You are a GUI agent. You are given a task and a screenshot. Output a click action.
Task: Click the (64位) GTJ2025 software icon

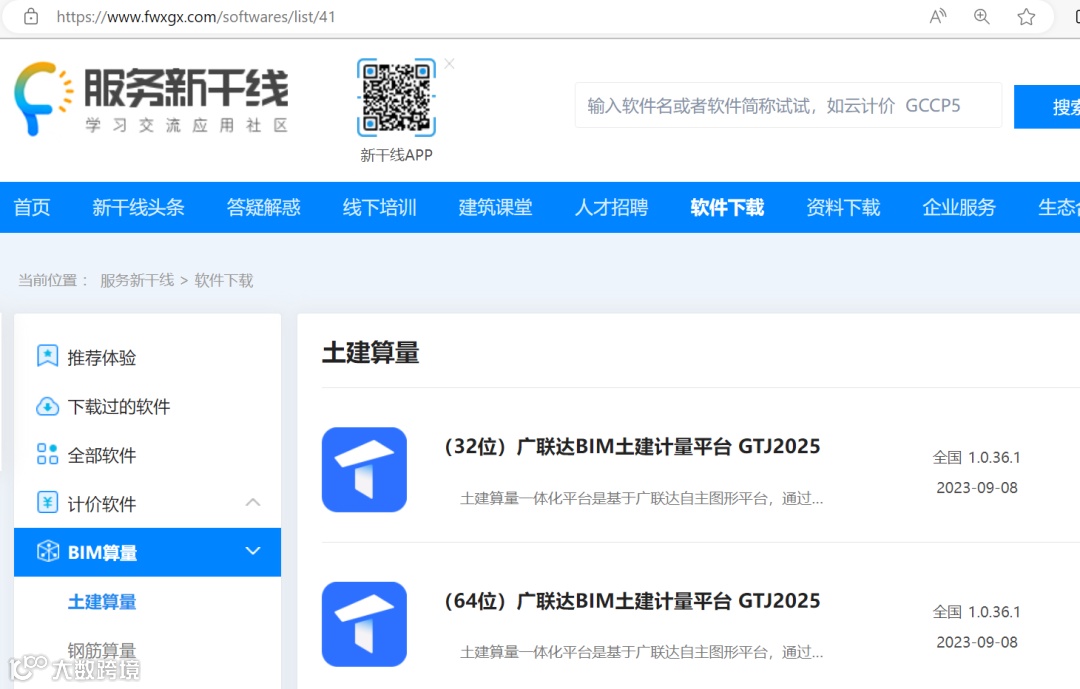coord(364,624)
